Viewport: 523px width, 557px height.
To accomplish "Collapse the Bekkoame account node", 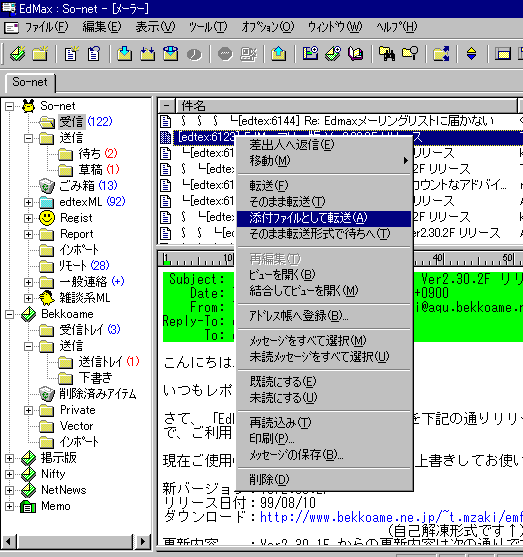I will pyautogui.click(x=10, y=314).
